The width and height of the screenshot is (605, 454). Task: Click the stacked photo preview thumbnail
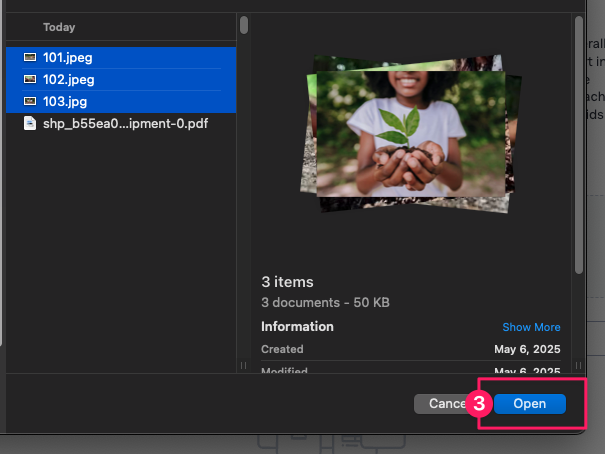[411, 133]
